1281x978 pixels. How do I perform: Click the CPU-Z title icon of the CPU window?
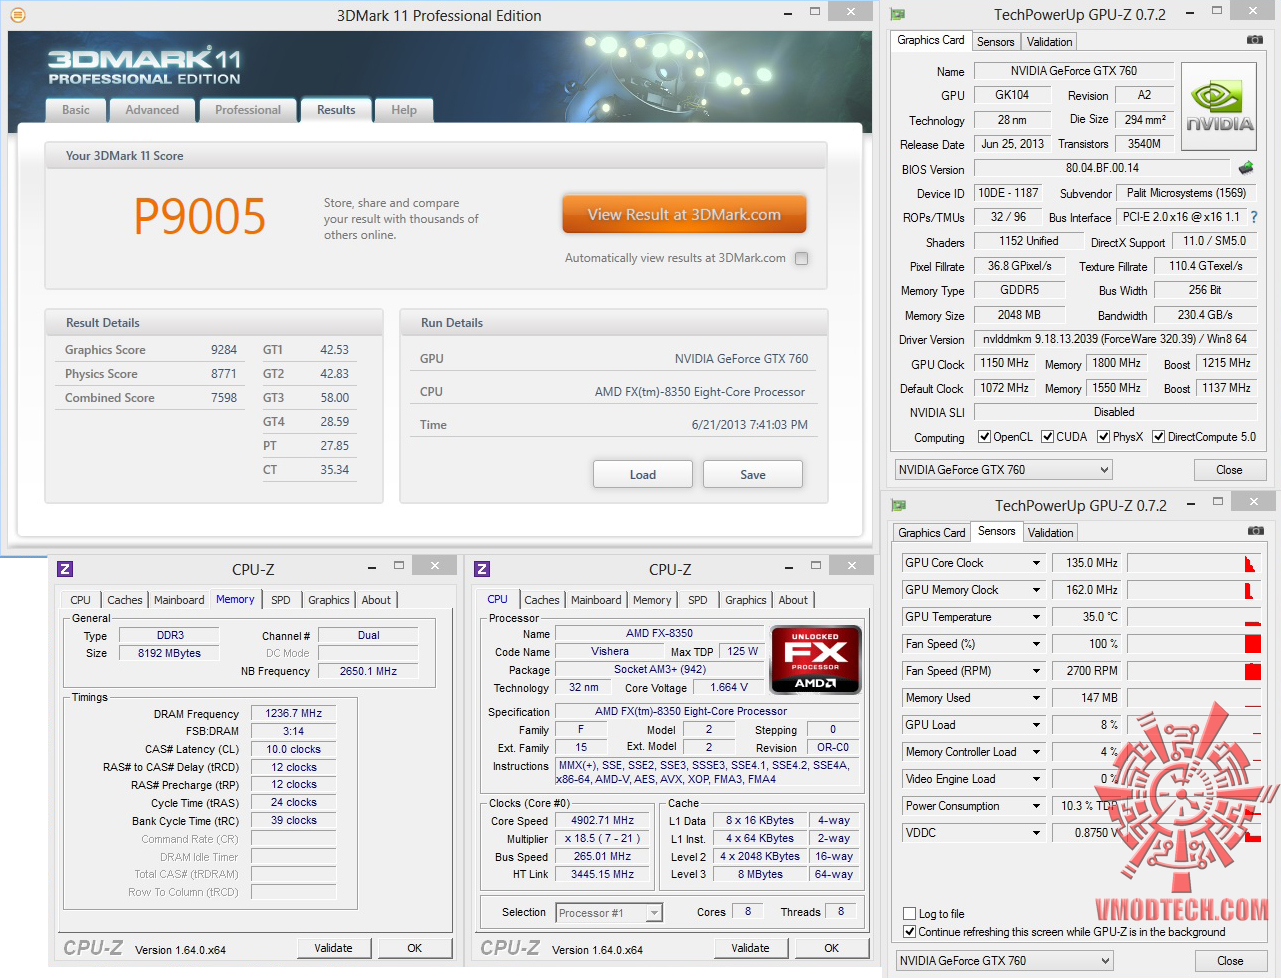[482, 569]
